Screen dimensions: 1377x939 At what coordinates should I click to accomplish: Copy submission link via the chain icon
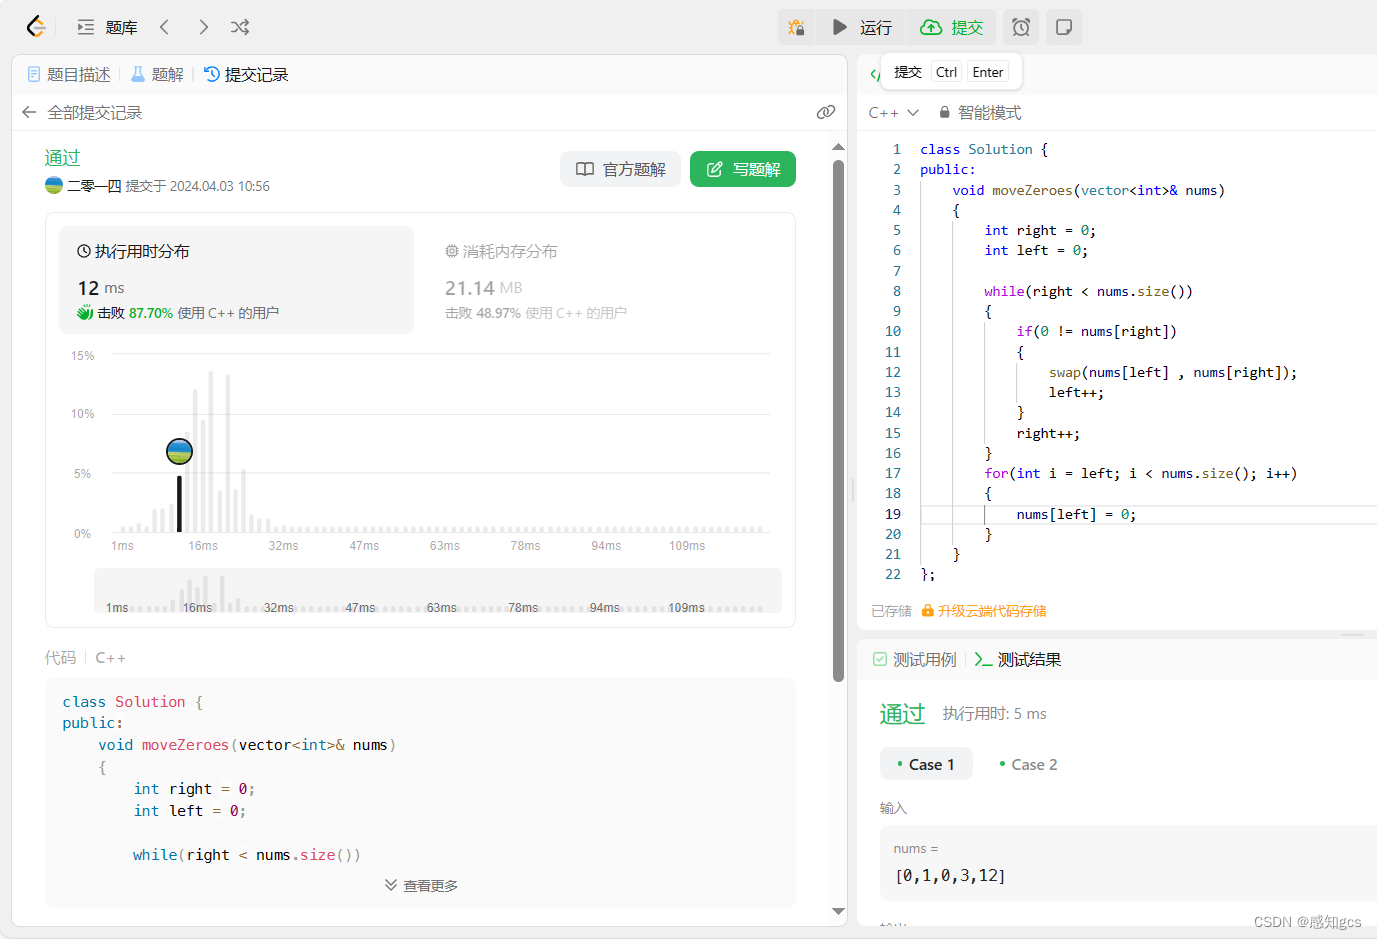pos(825,112)
